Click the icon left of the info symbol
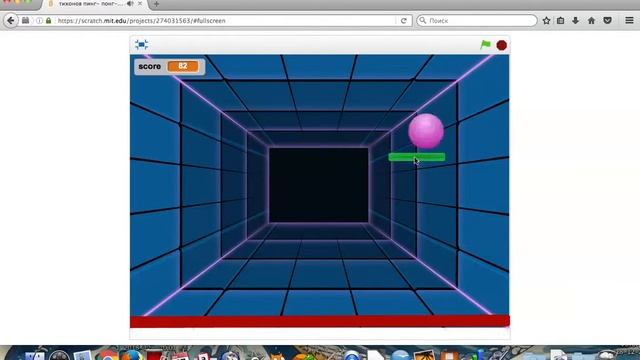Screen dimensions: 640x360 [x=25, y=20]
